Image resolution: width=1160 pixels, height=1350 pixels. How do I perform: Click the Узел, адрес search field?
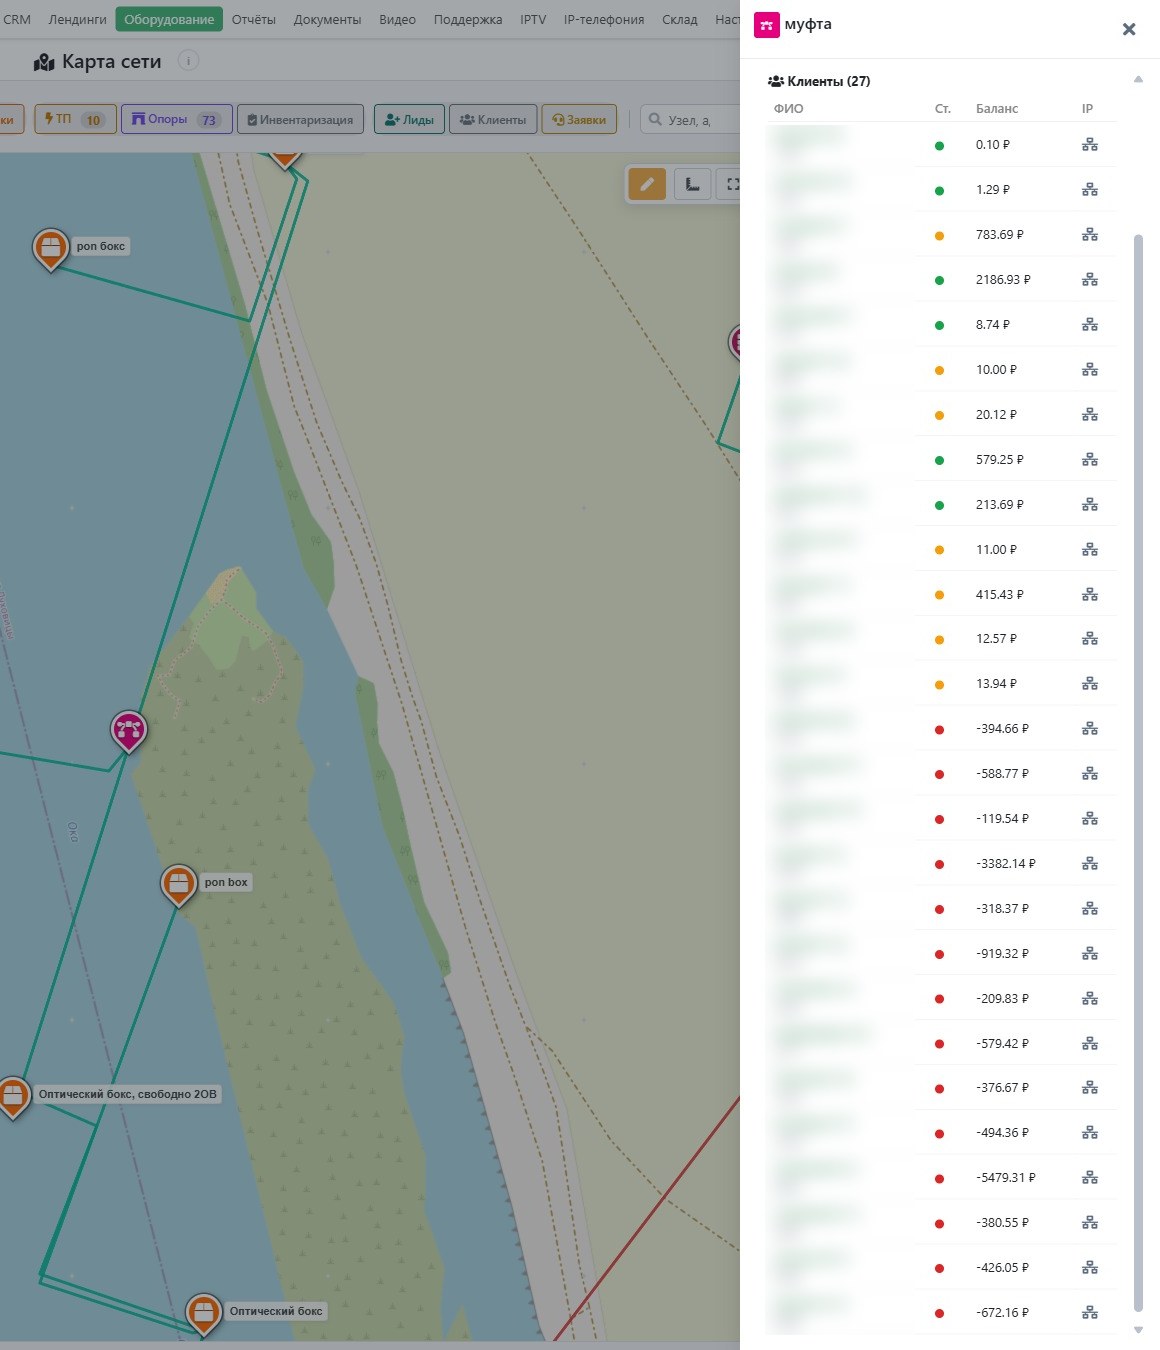tap(690, 119)
